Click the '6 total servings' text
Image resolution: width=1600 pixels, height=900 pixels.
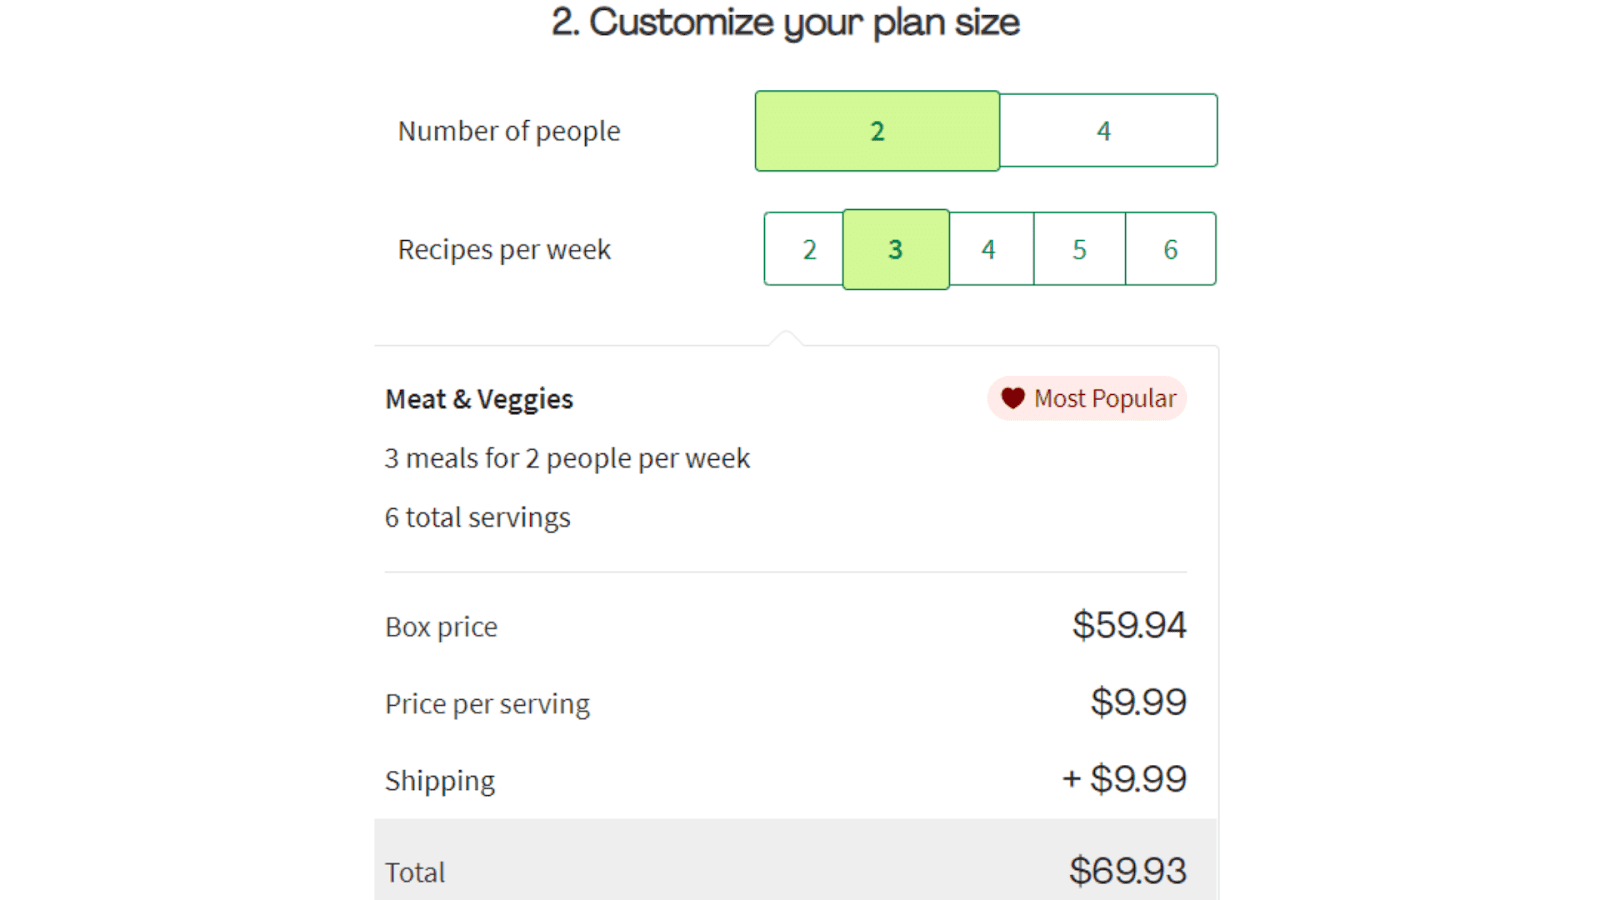tap(478, 517)
